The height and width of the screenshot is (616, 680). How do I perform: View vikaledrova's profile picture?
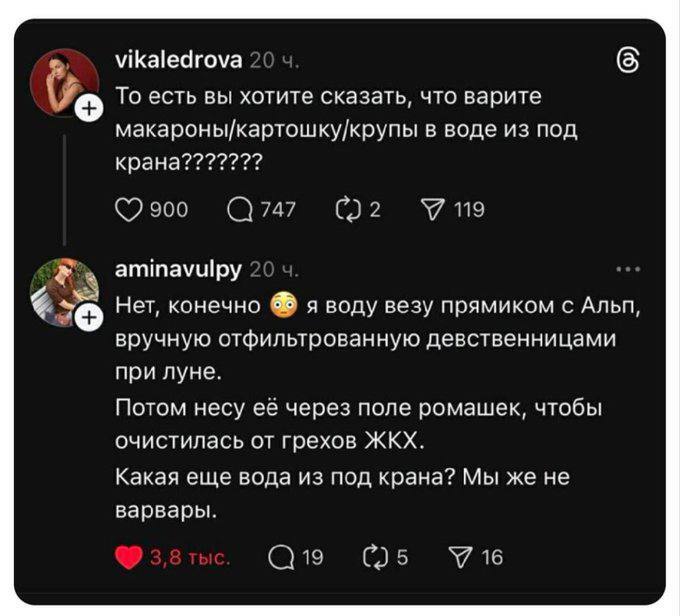pyautogui.click(x=62, y=80)
